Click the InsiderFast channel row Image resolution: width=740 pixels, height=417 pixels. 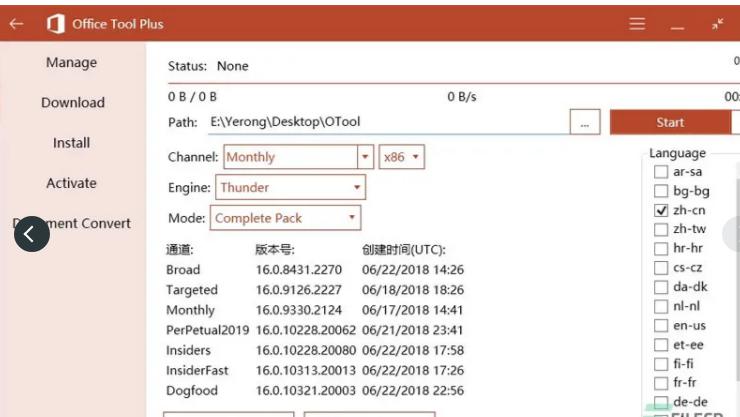[315, 370]
